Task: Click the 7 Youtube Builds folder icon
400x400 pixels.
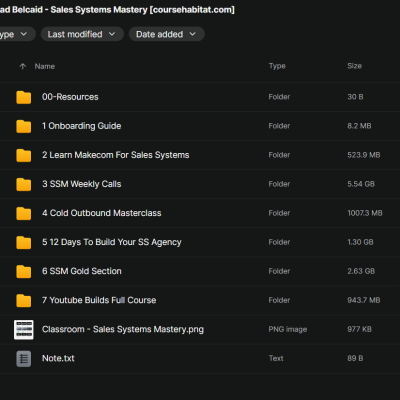Action: click(24, 300)
